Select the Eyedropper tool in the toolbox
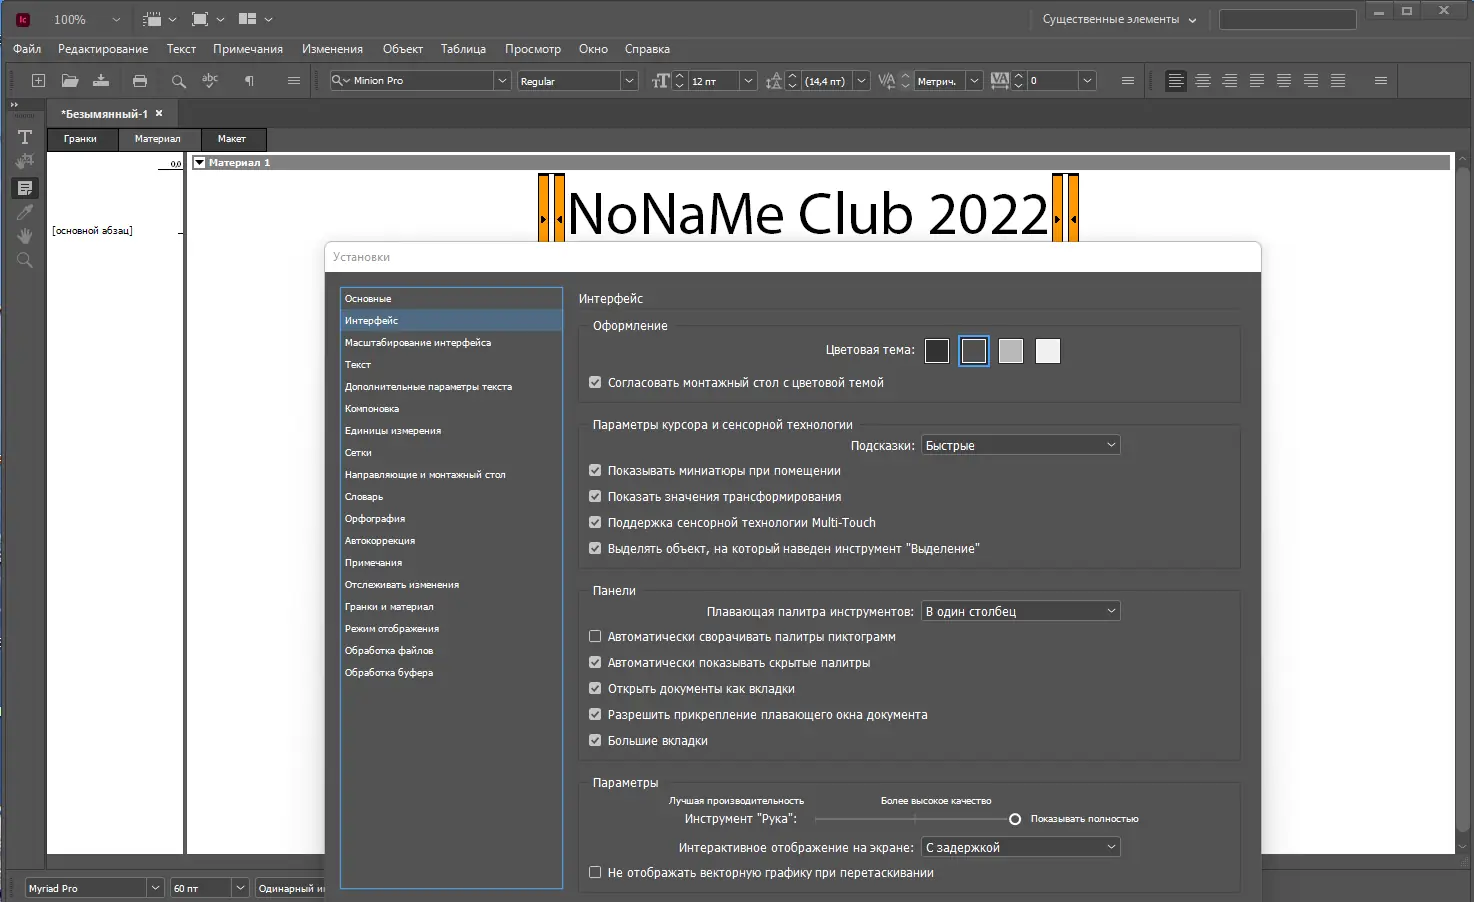This screenshot has width=1474, height=902. (x=25, y=212)
